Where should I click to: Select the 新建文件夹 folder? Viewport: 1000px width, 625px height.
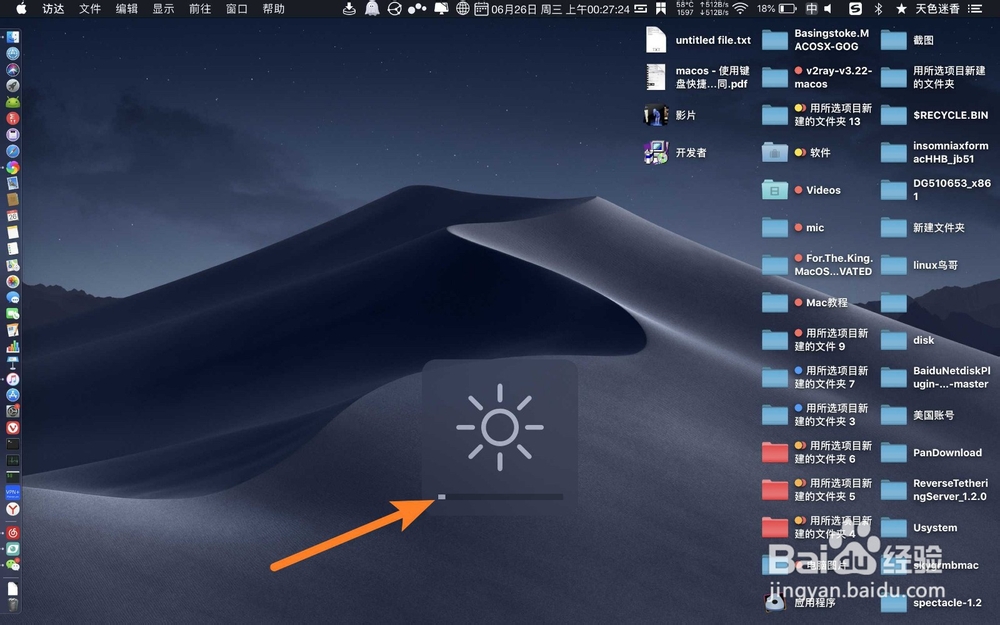pyautogui.click(x=893, y=228)
